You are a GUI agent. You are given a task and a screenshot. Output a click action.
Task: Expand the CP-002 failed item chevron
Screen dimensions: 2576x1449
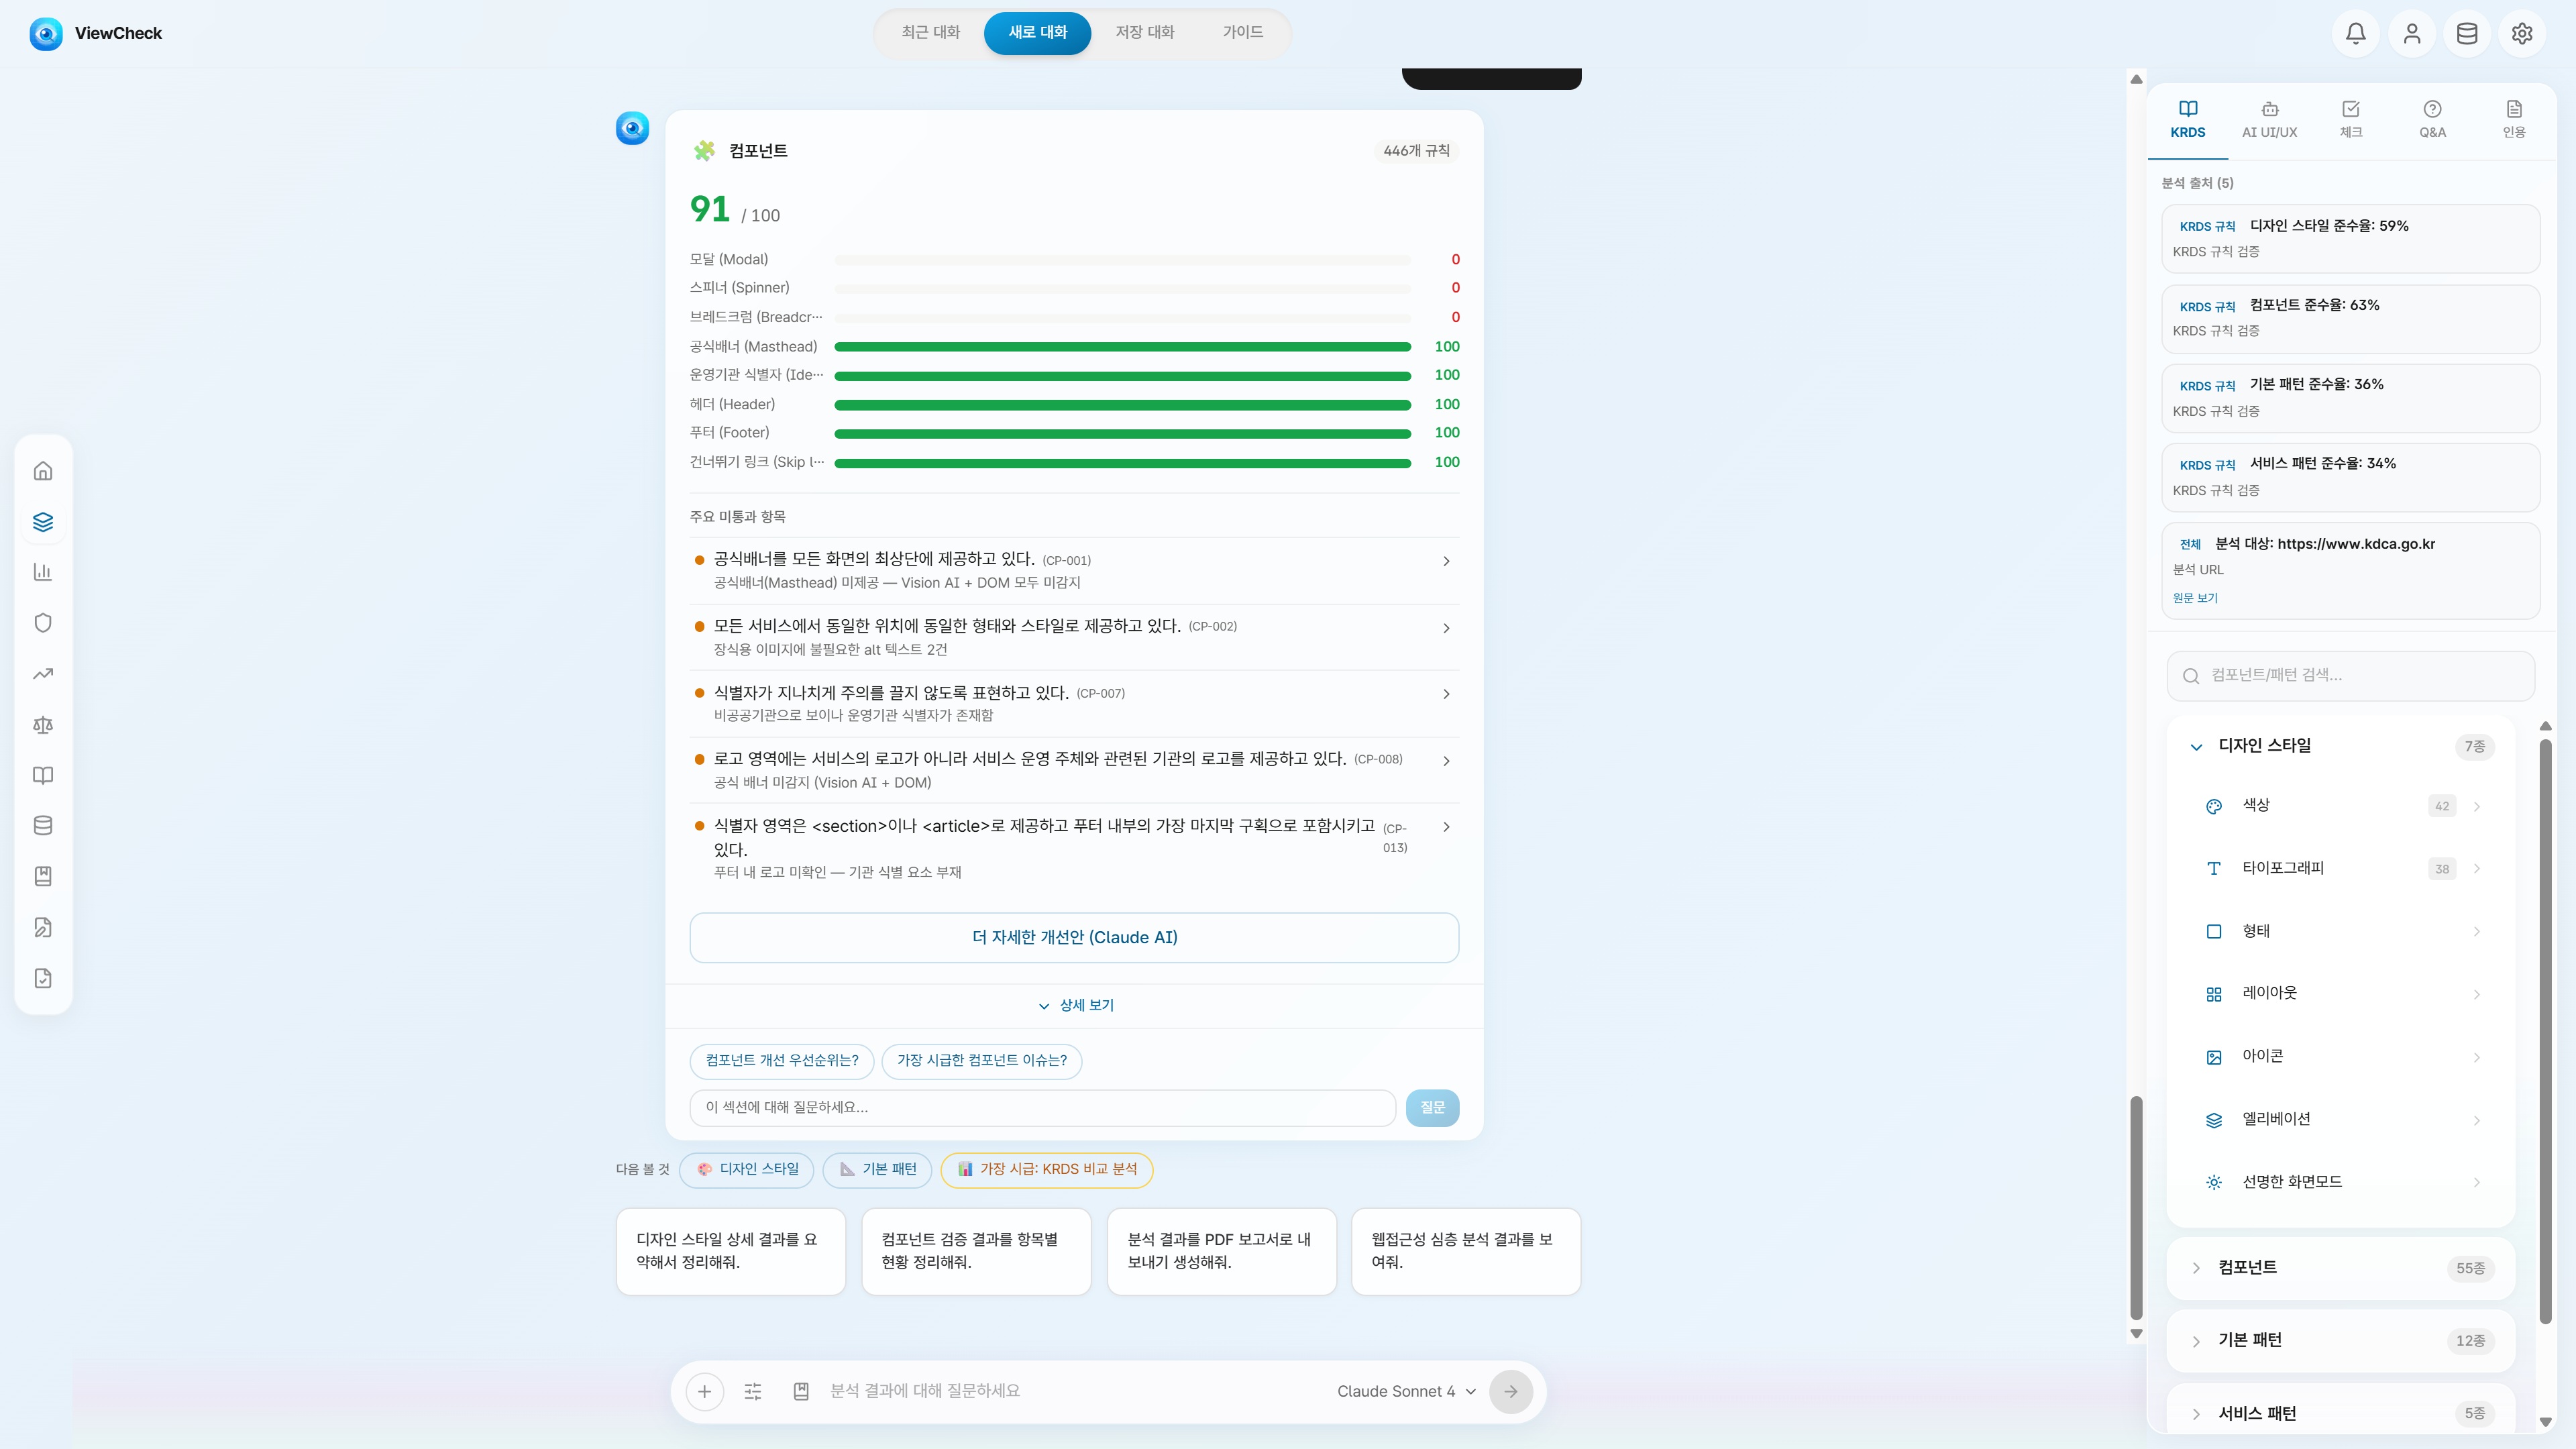tap(1446, 628)
